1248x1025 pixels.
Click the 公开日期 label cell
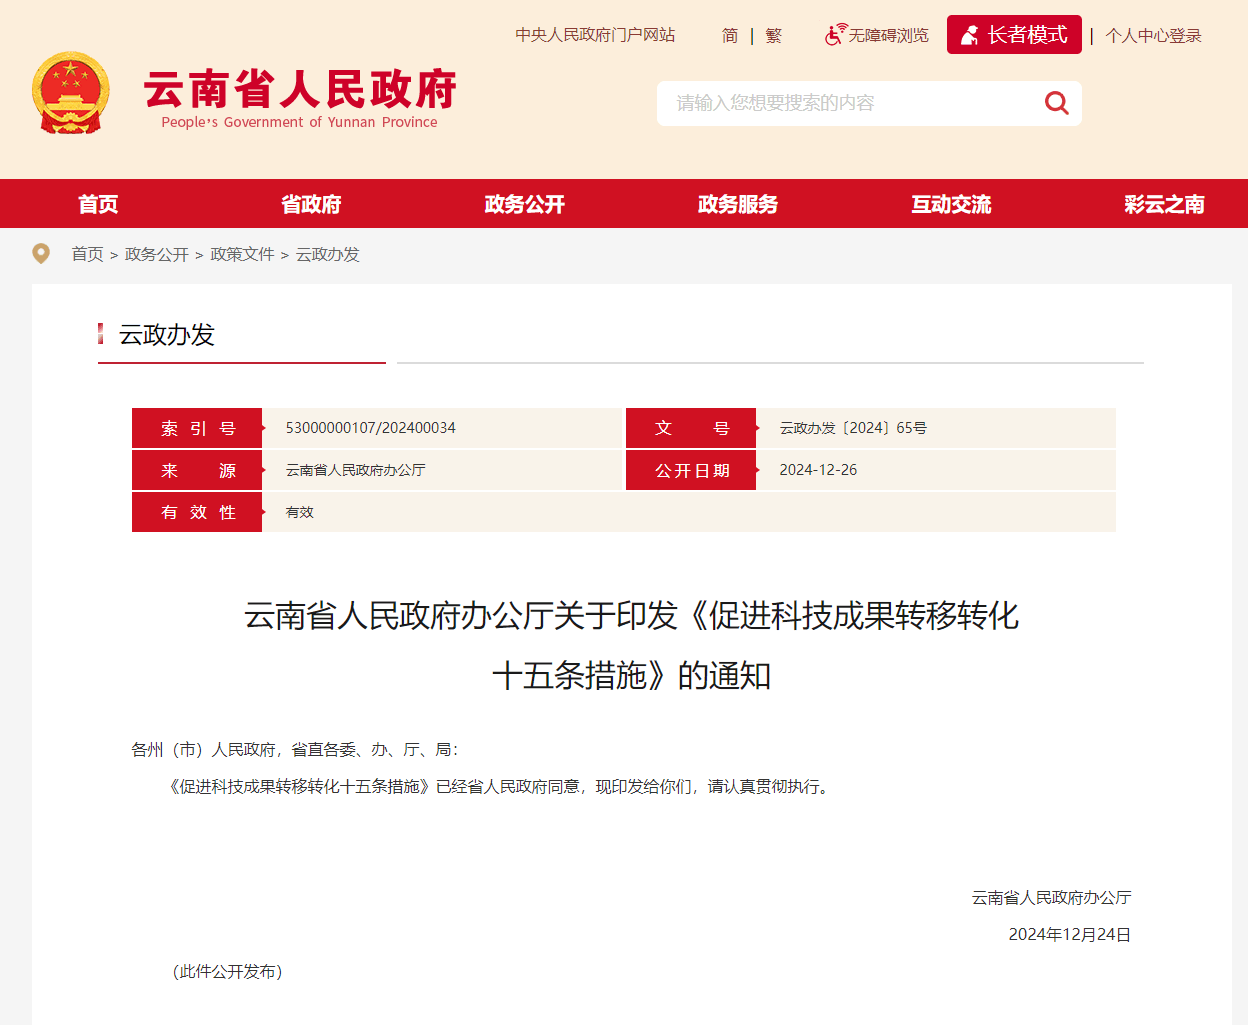691,470
